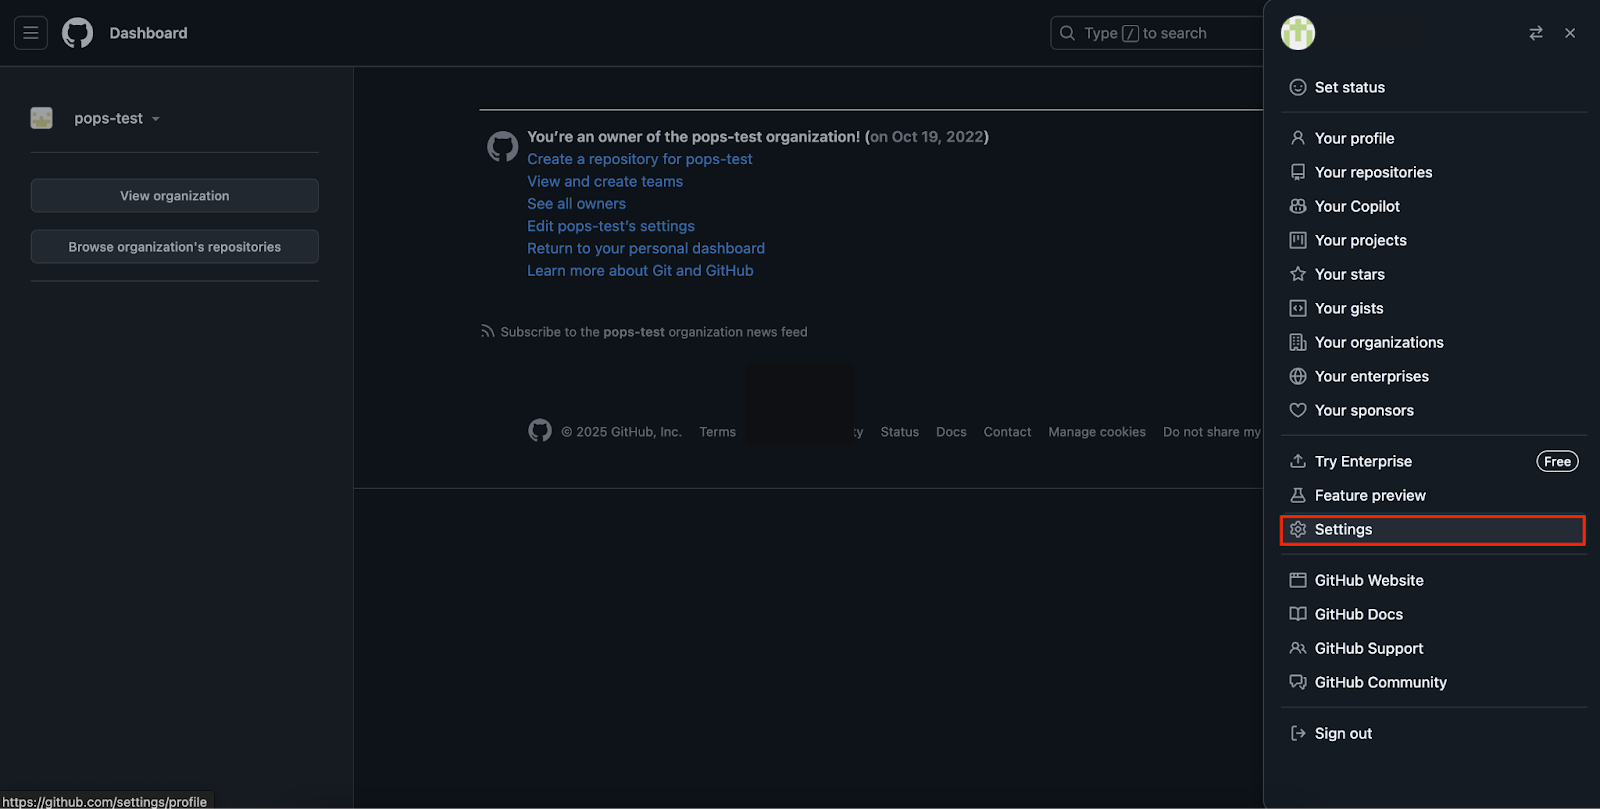
Task: Select Your enterprises menu item
Action: point(1433,376)
